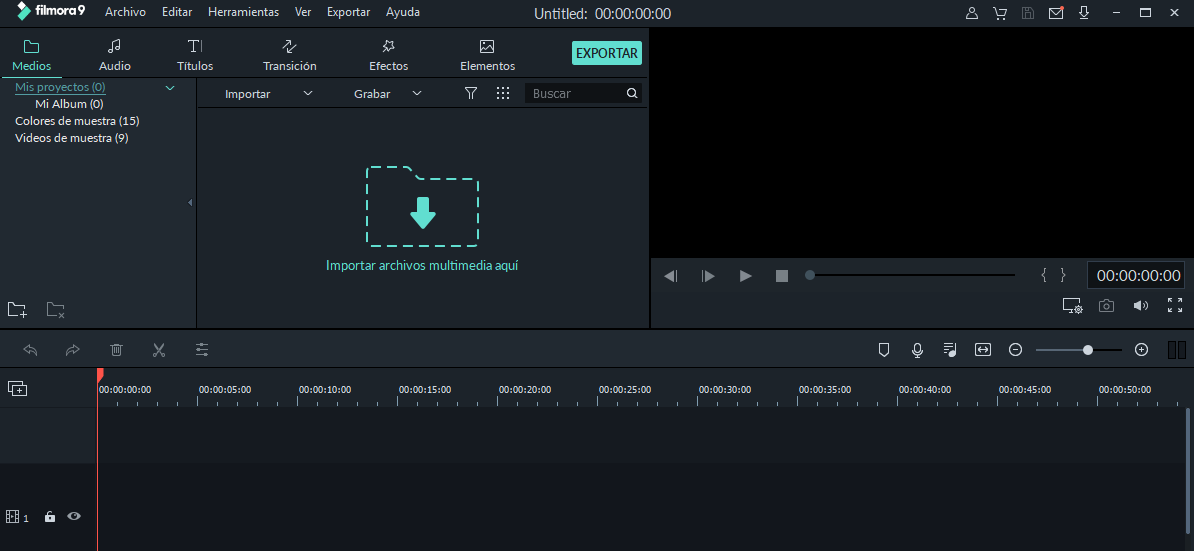Open the user account icon
1194x551 pixels.
tap(972, 13)
